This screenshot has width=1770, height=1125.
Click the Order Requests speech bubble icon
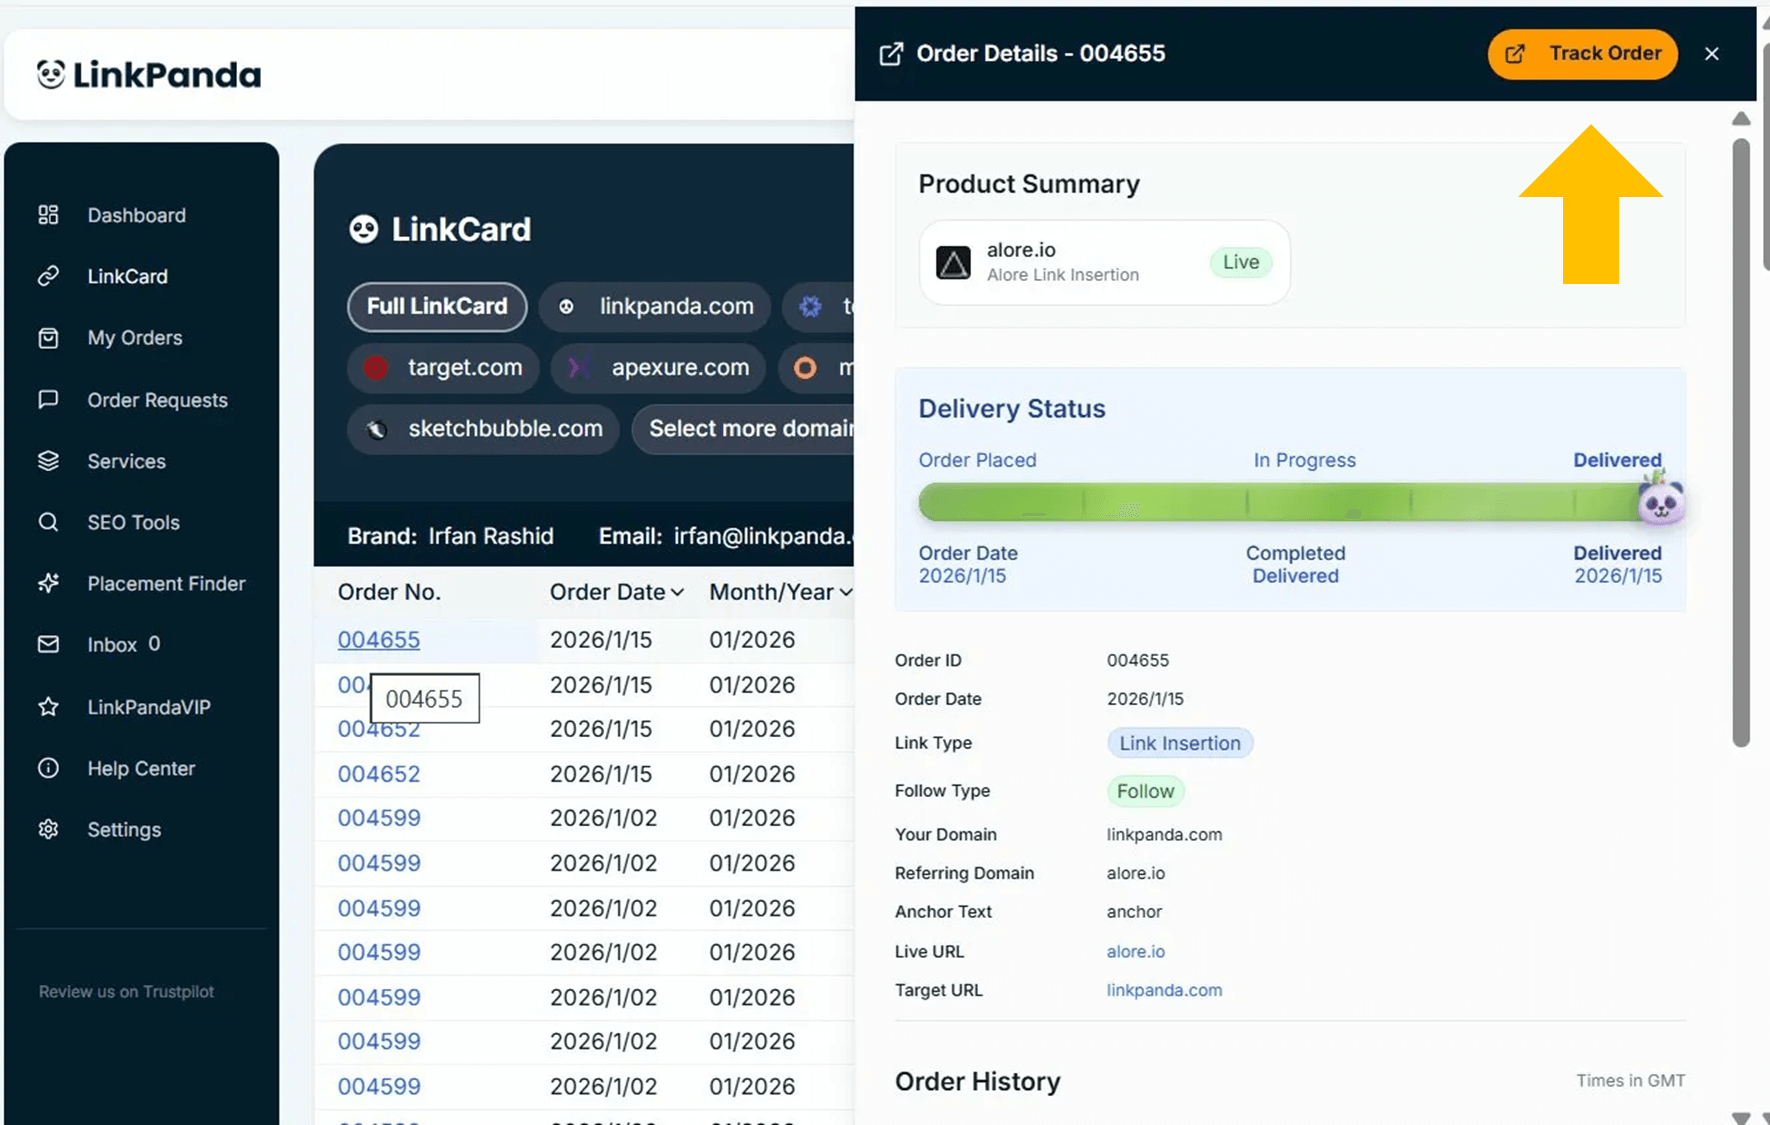click(x=48, y=400)
